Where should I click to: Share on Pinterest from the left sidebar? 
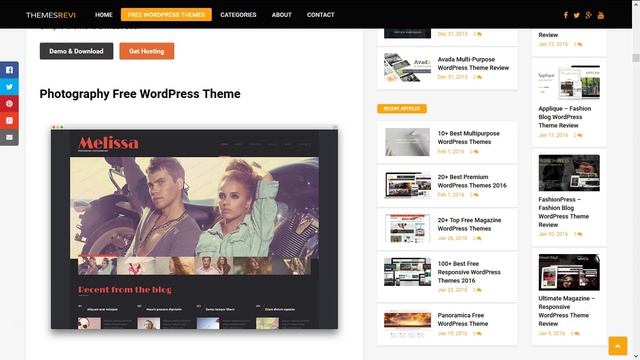point(9,104)
